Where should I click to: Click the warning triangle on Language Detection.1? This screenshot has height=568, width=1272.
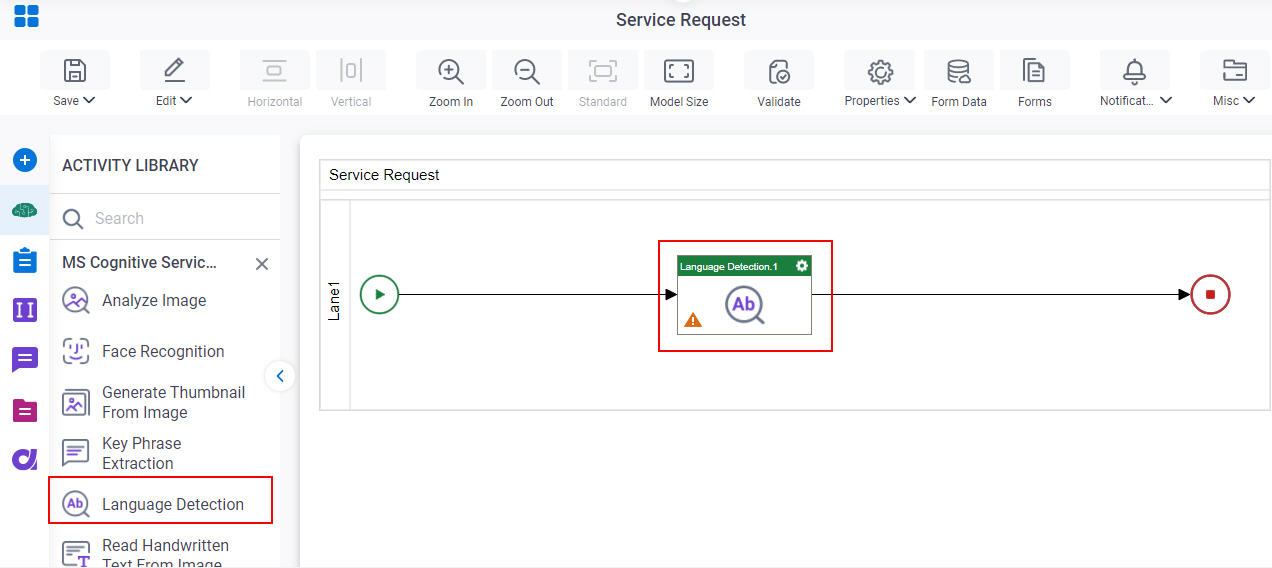693,320
